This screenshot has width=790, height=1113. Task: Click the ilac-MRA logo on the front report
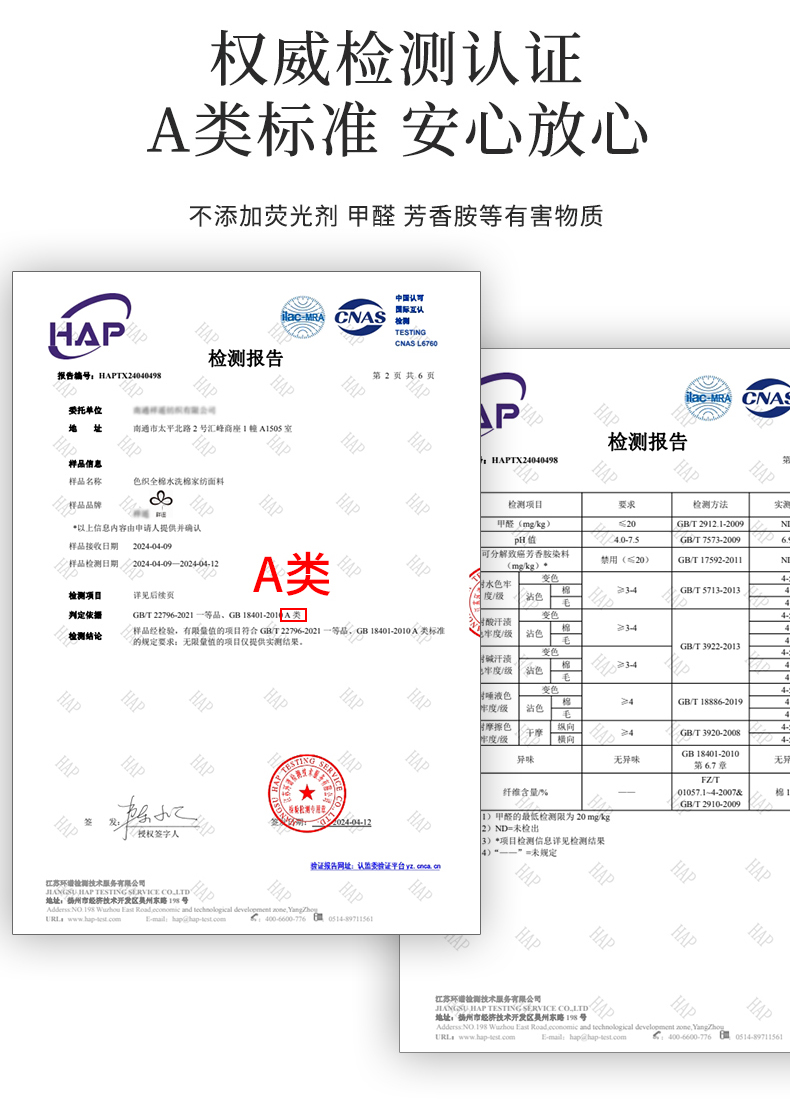303,317
